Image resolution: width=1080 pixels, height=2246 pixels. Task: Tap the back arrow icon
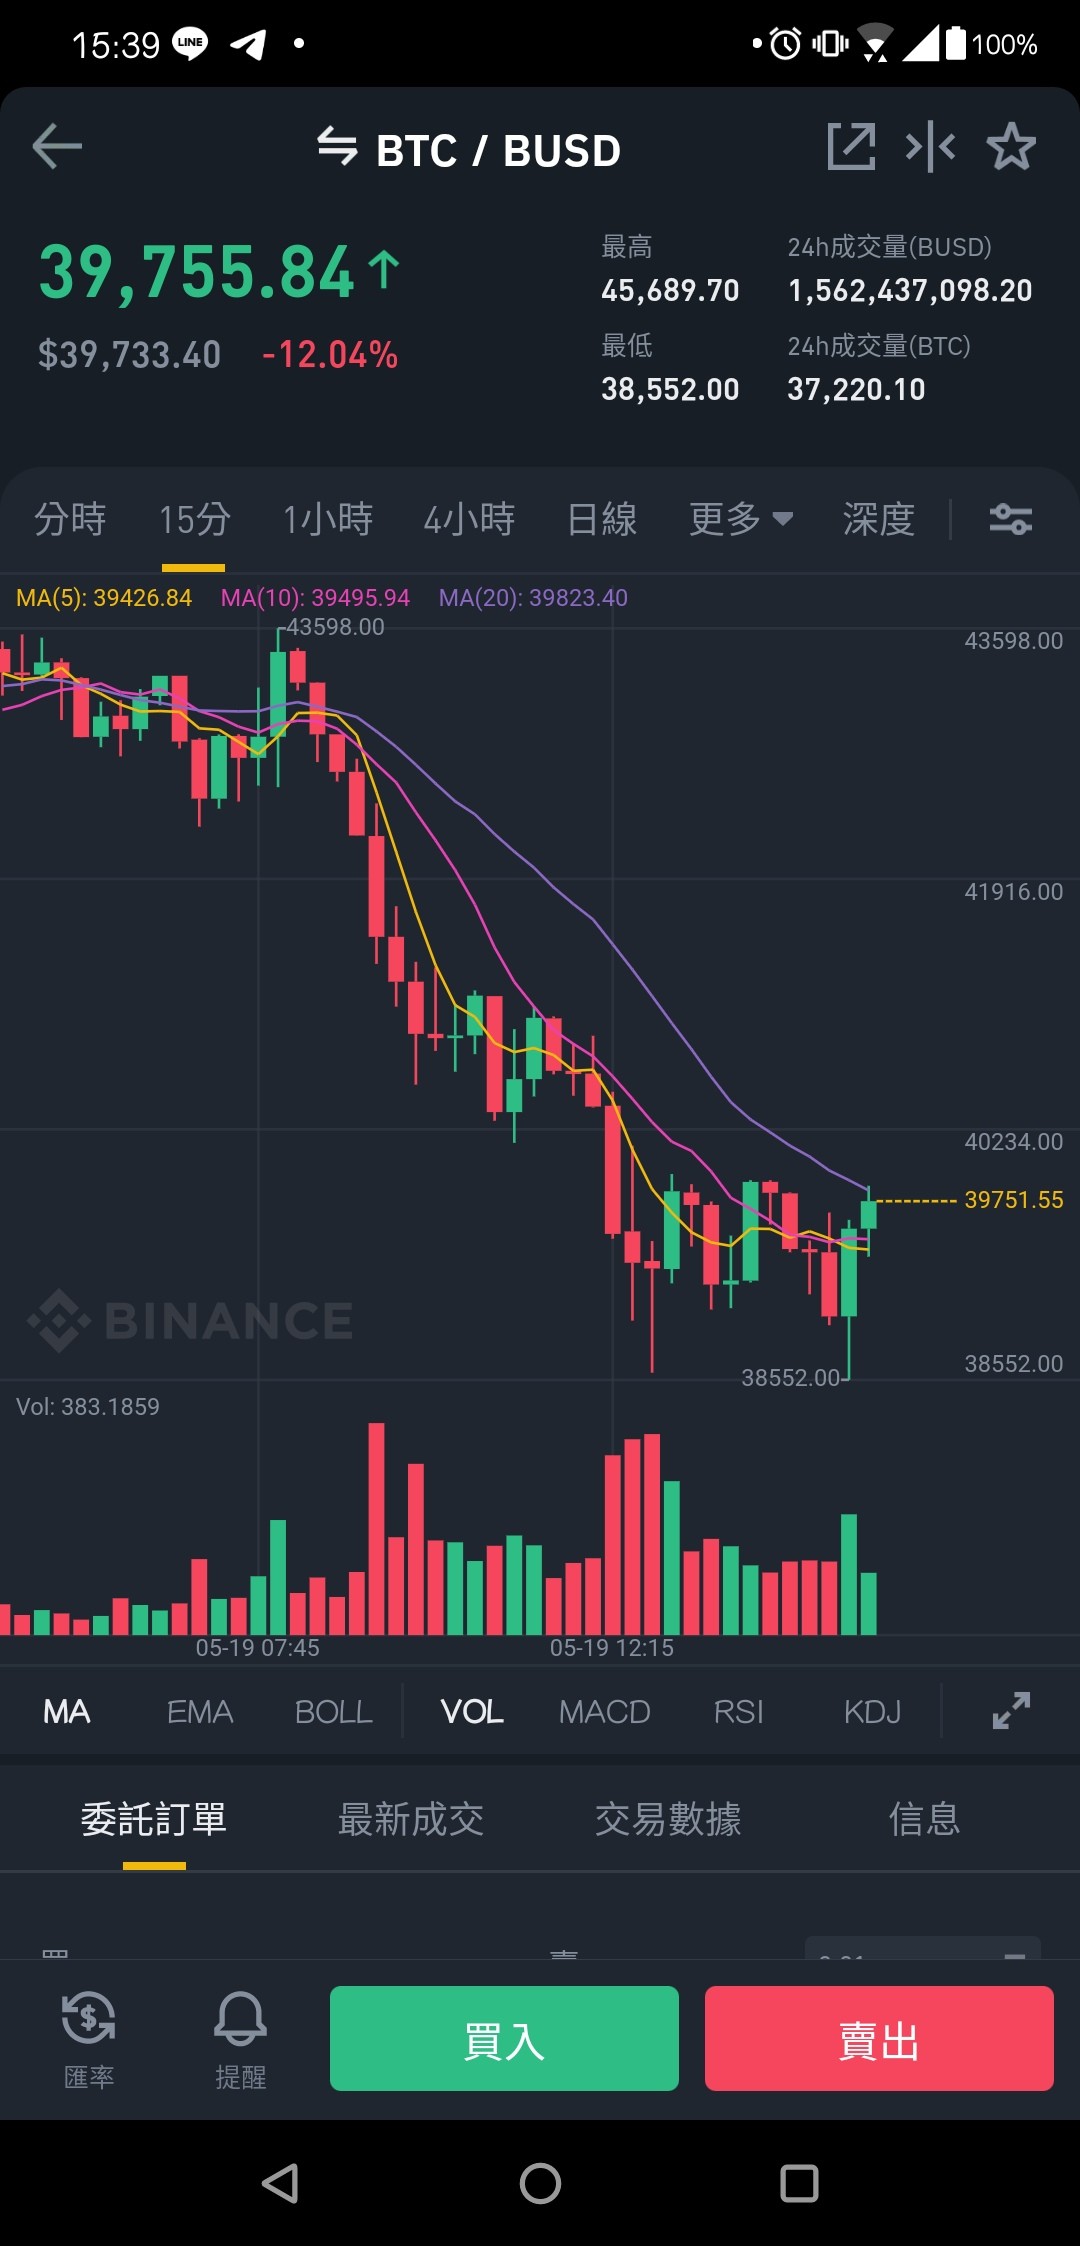click(57, 147)
